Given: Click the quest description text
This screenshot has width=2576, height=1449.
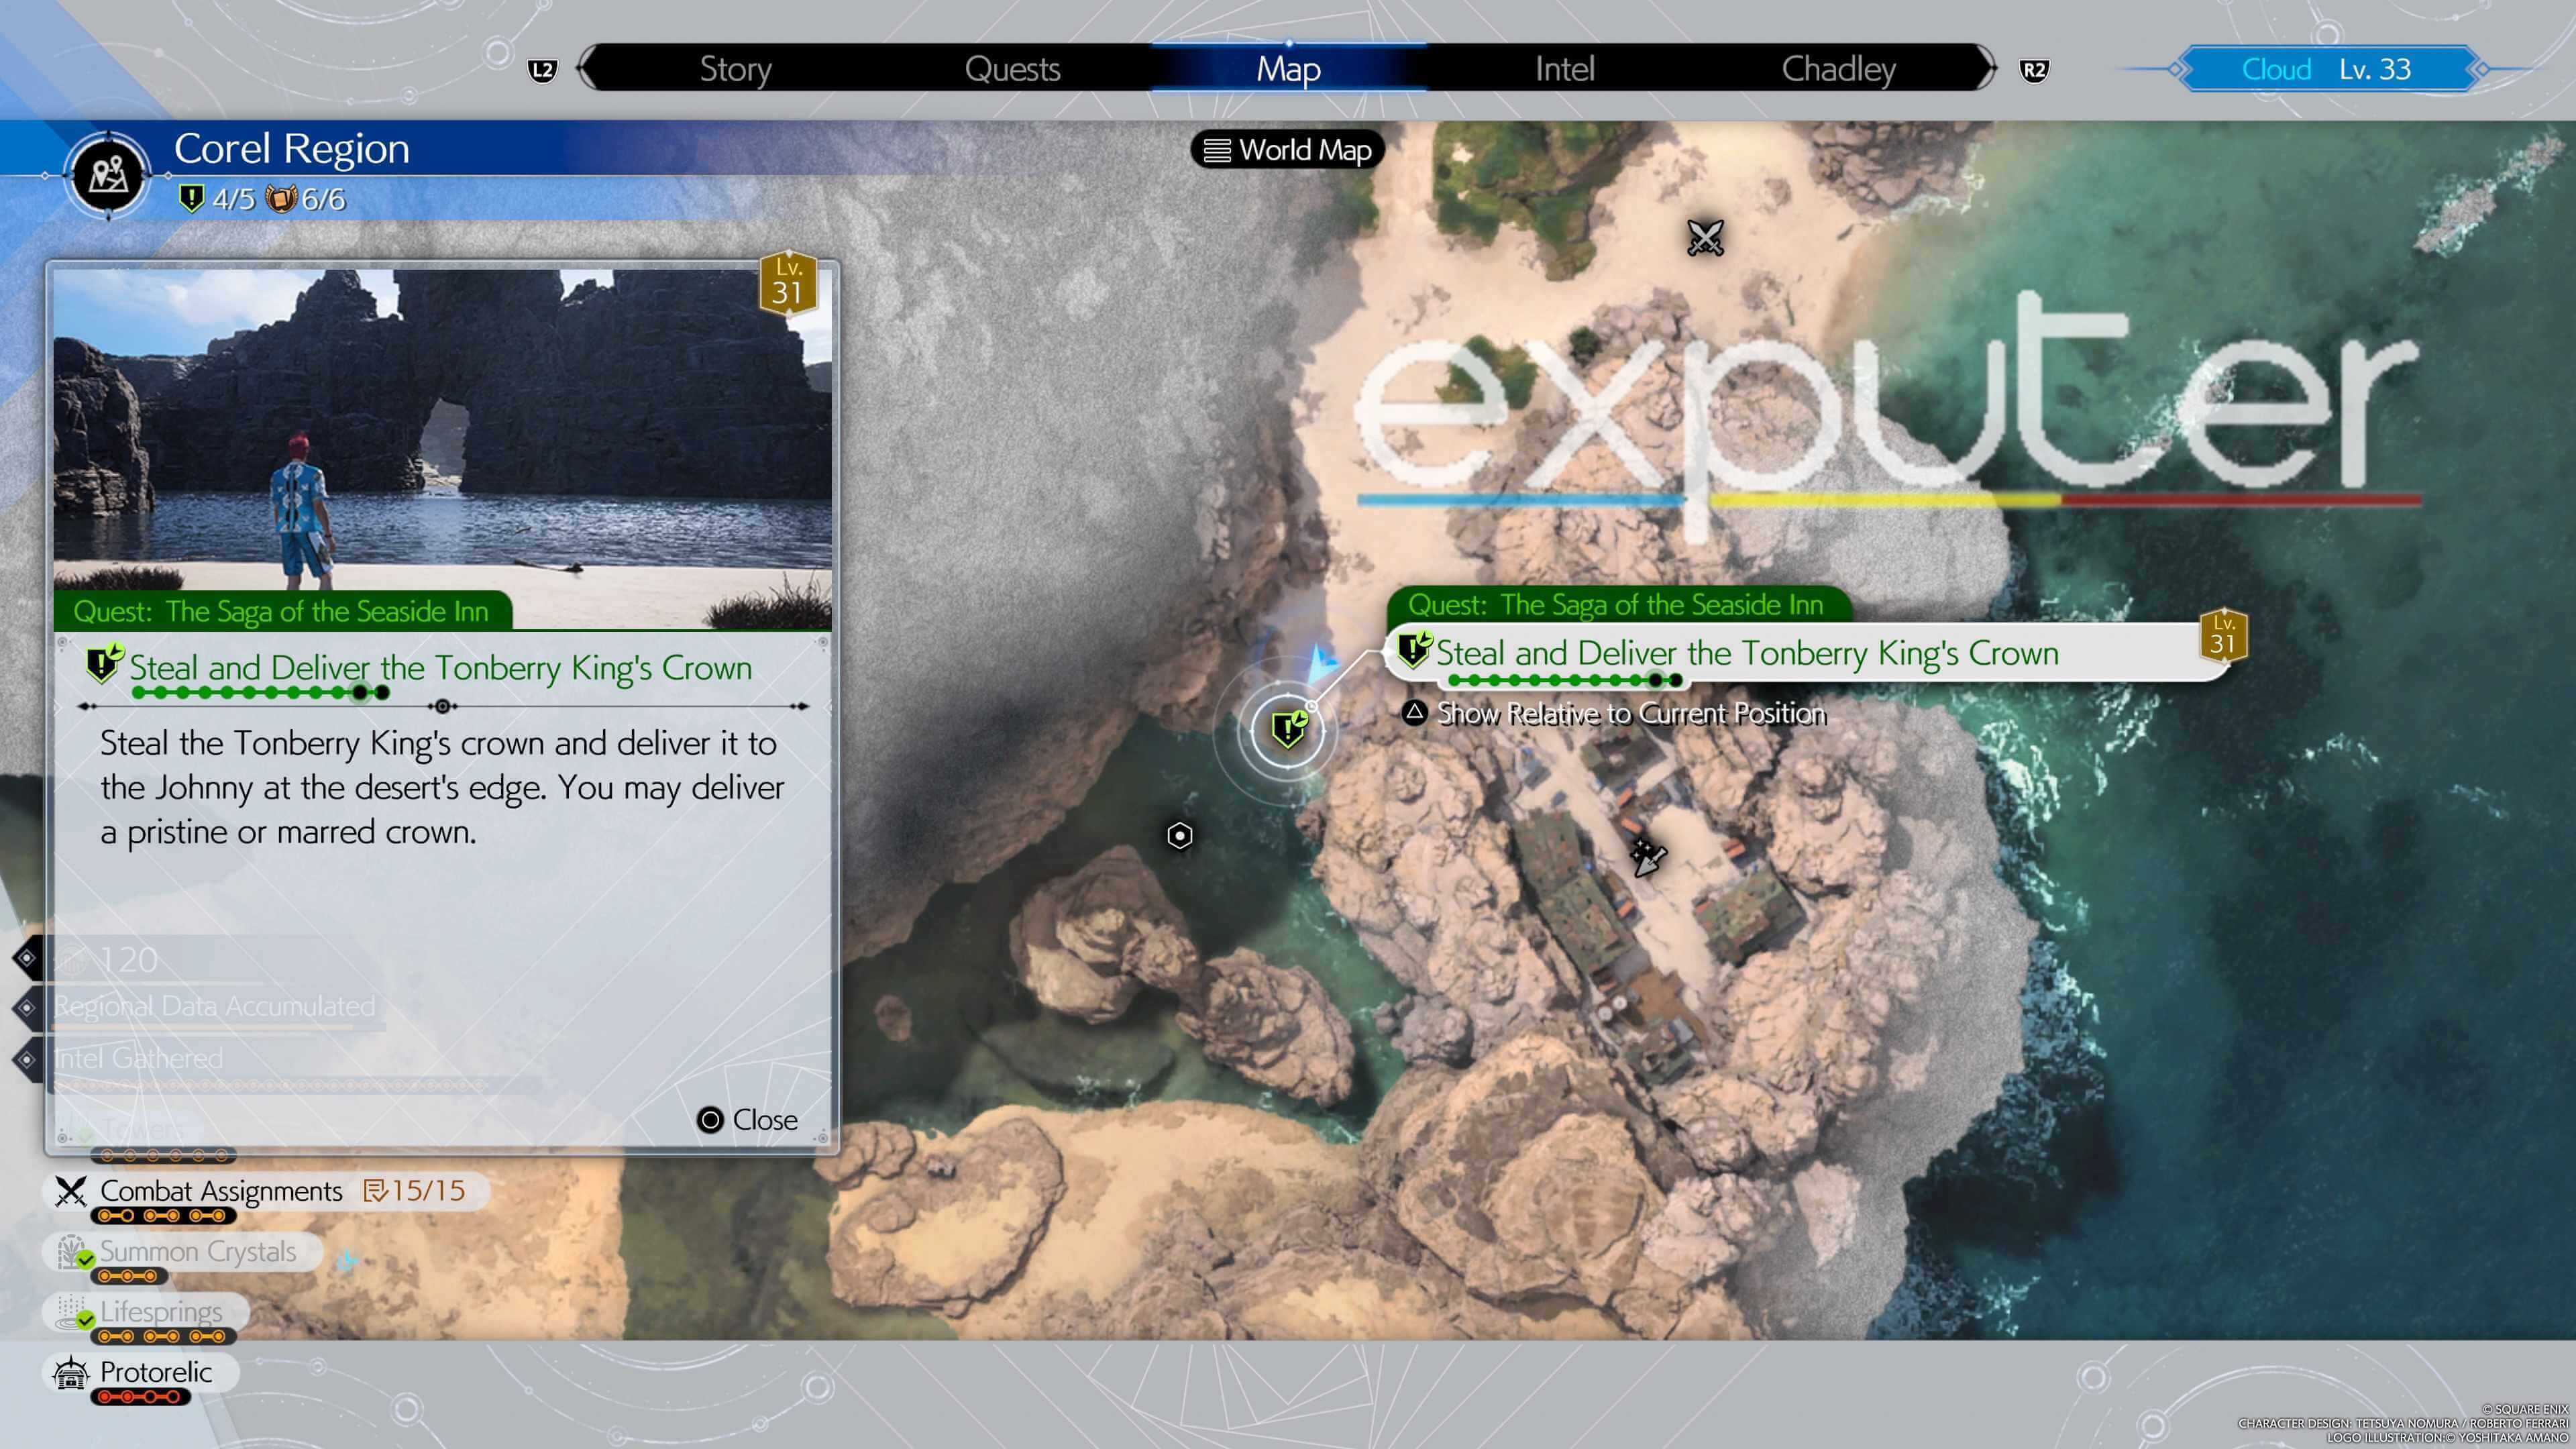Looking at the screenshot, I should click(x=442, y=787).
